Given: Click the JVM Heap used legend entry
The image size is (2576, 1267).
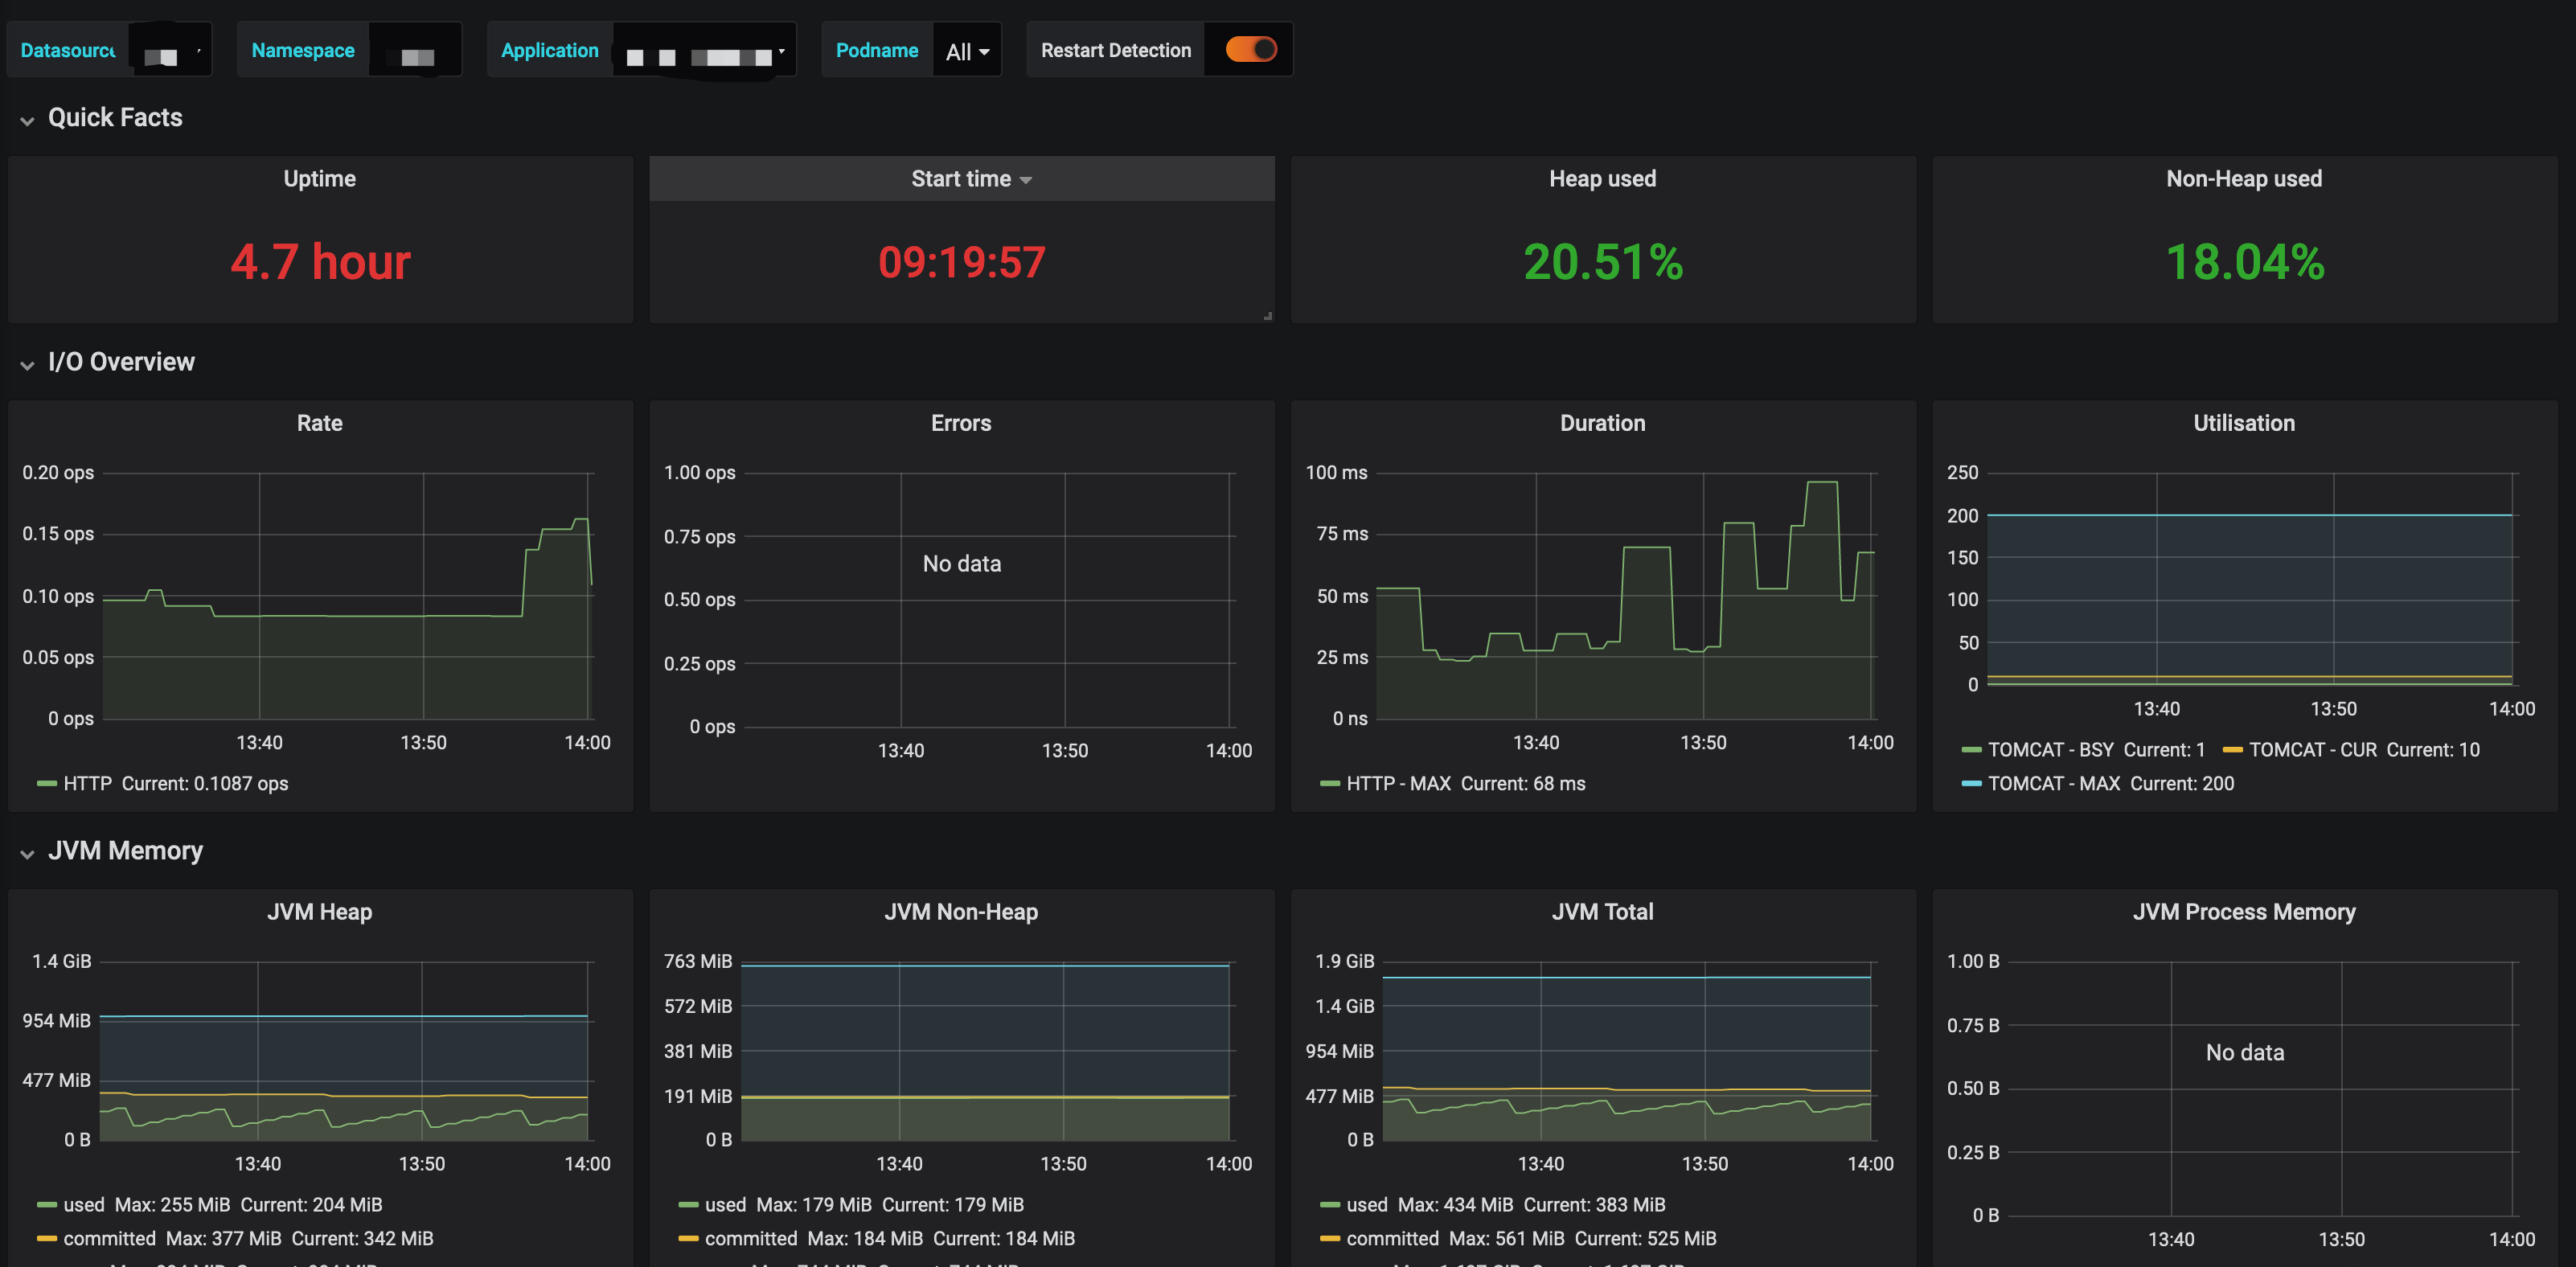Looking at the screenshot, I should click(83, 1205).
